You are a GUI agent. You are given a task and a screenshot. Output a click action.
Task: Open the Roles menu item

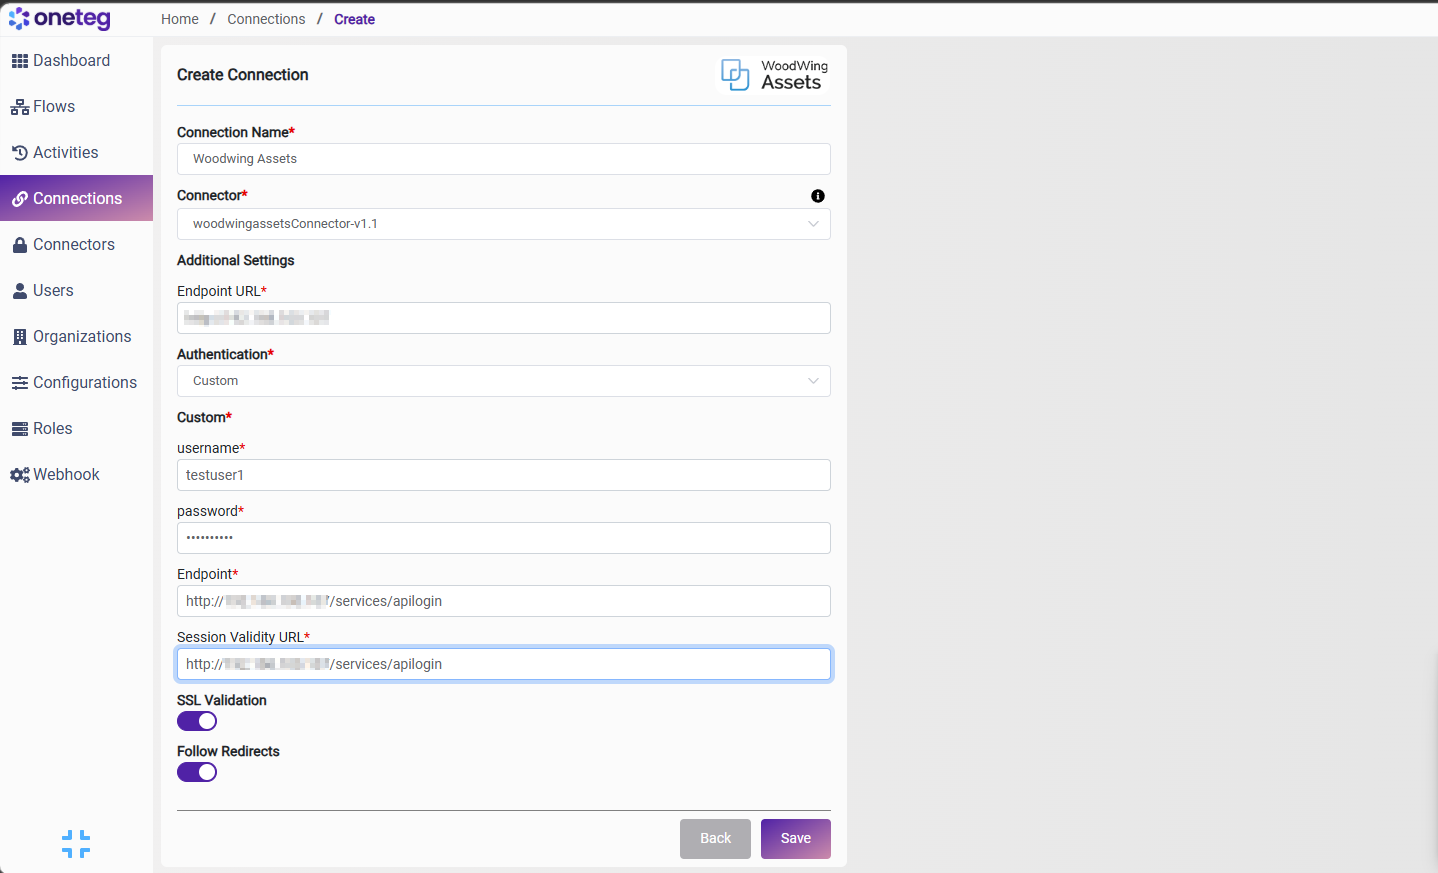[76, 429]
